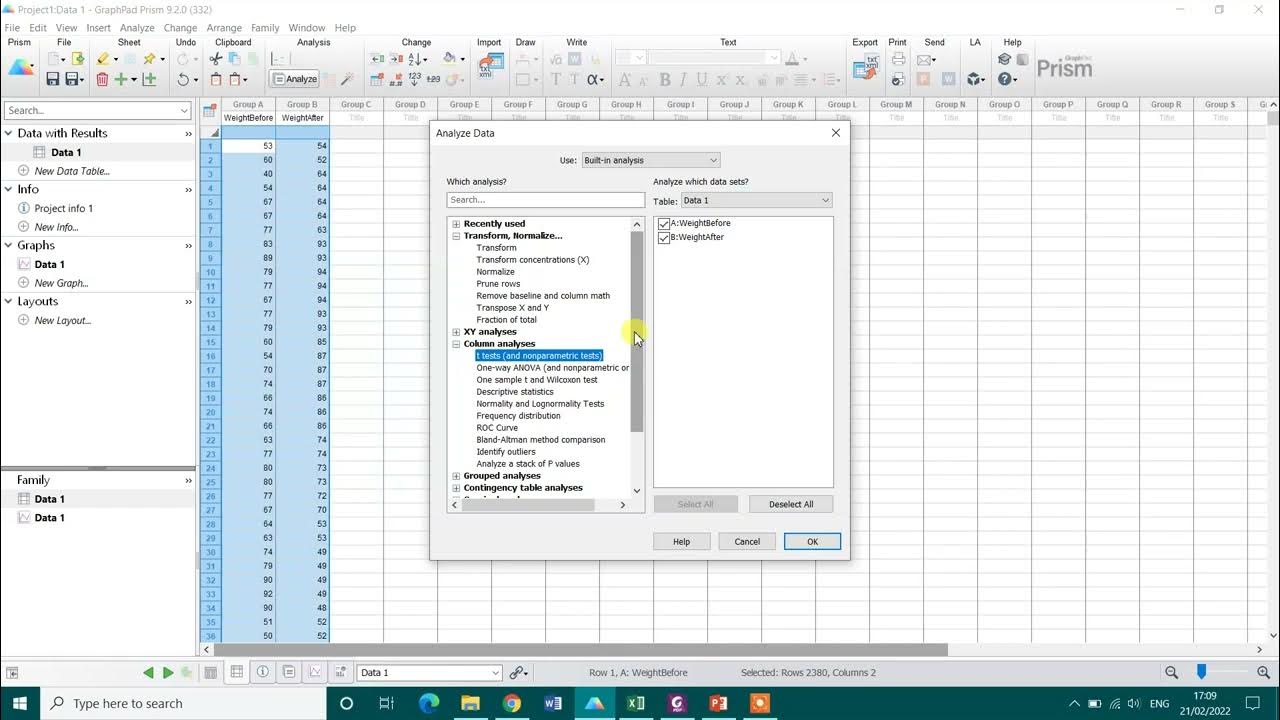This screenshot has width=1280, height=720.
Task: Open the Use: Built-in analysis dropdown
Action: point(651,160)
